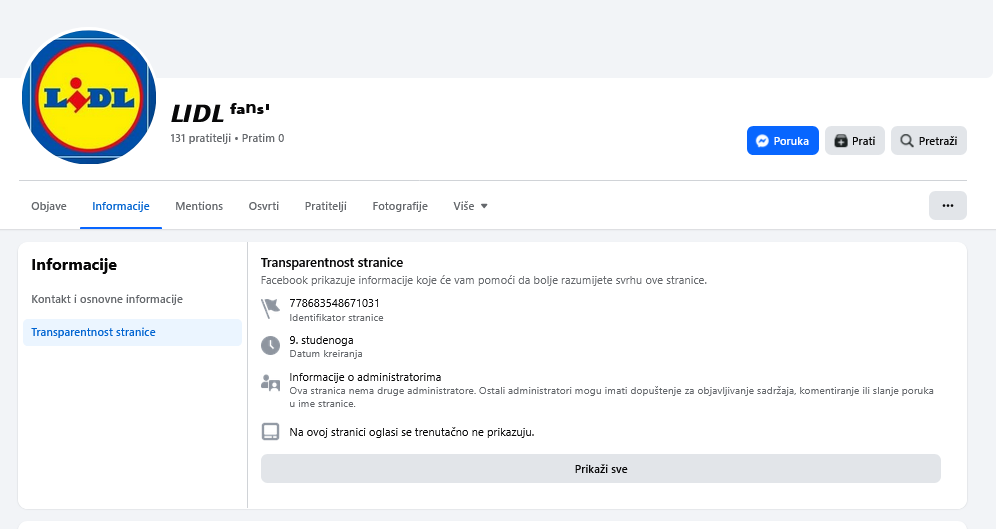This screenshot has width=996, height=529.
Task: Click the ads display icon
Action: [270, 432]
